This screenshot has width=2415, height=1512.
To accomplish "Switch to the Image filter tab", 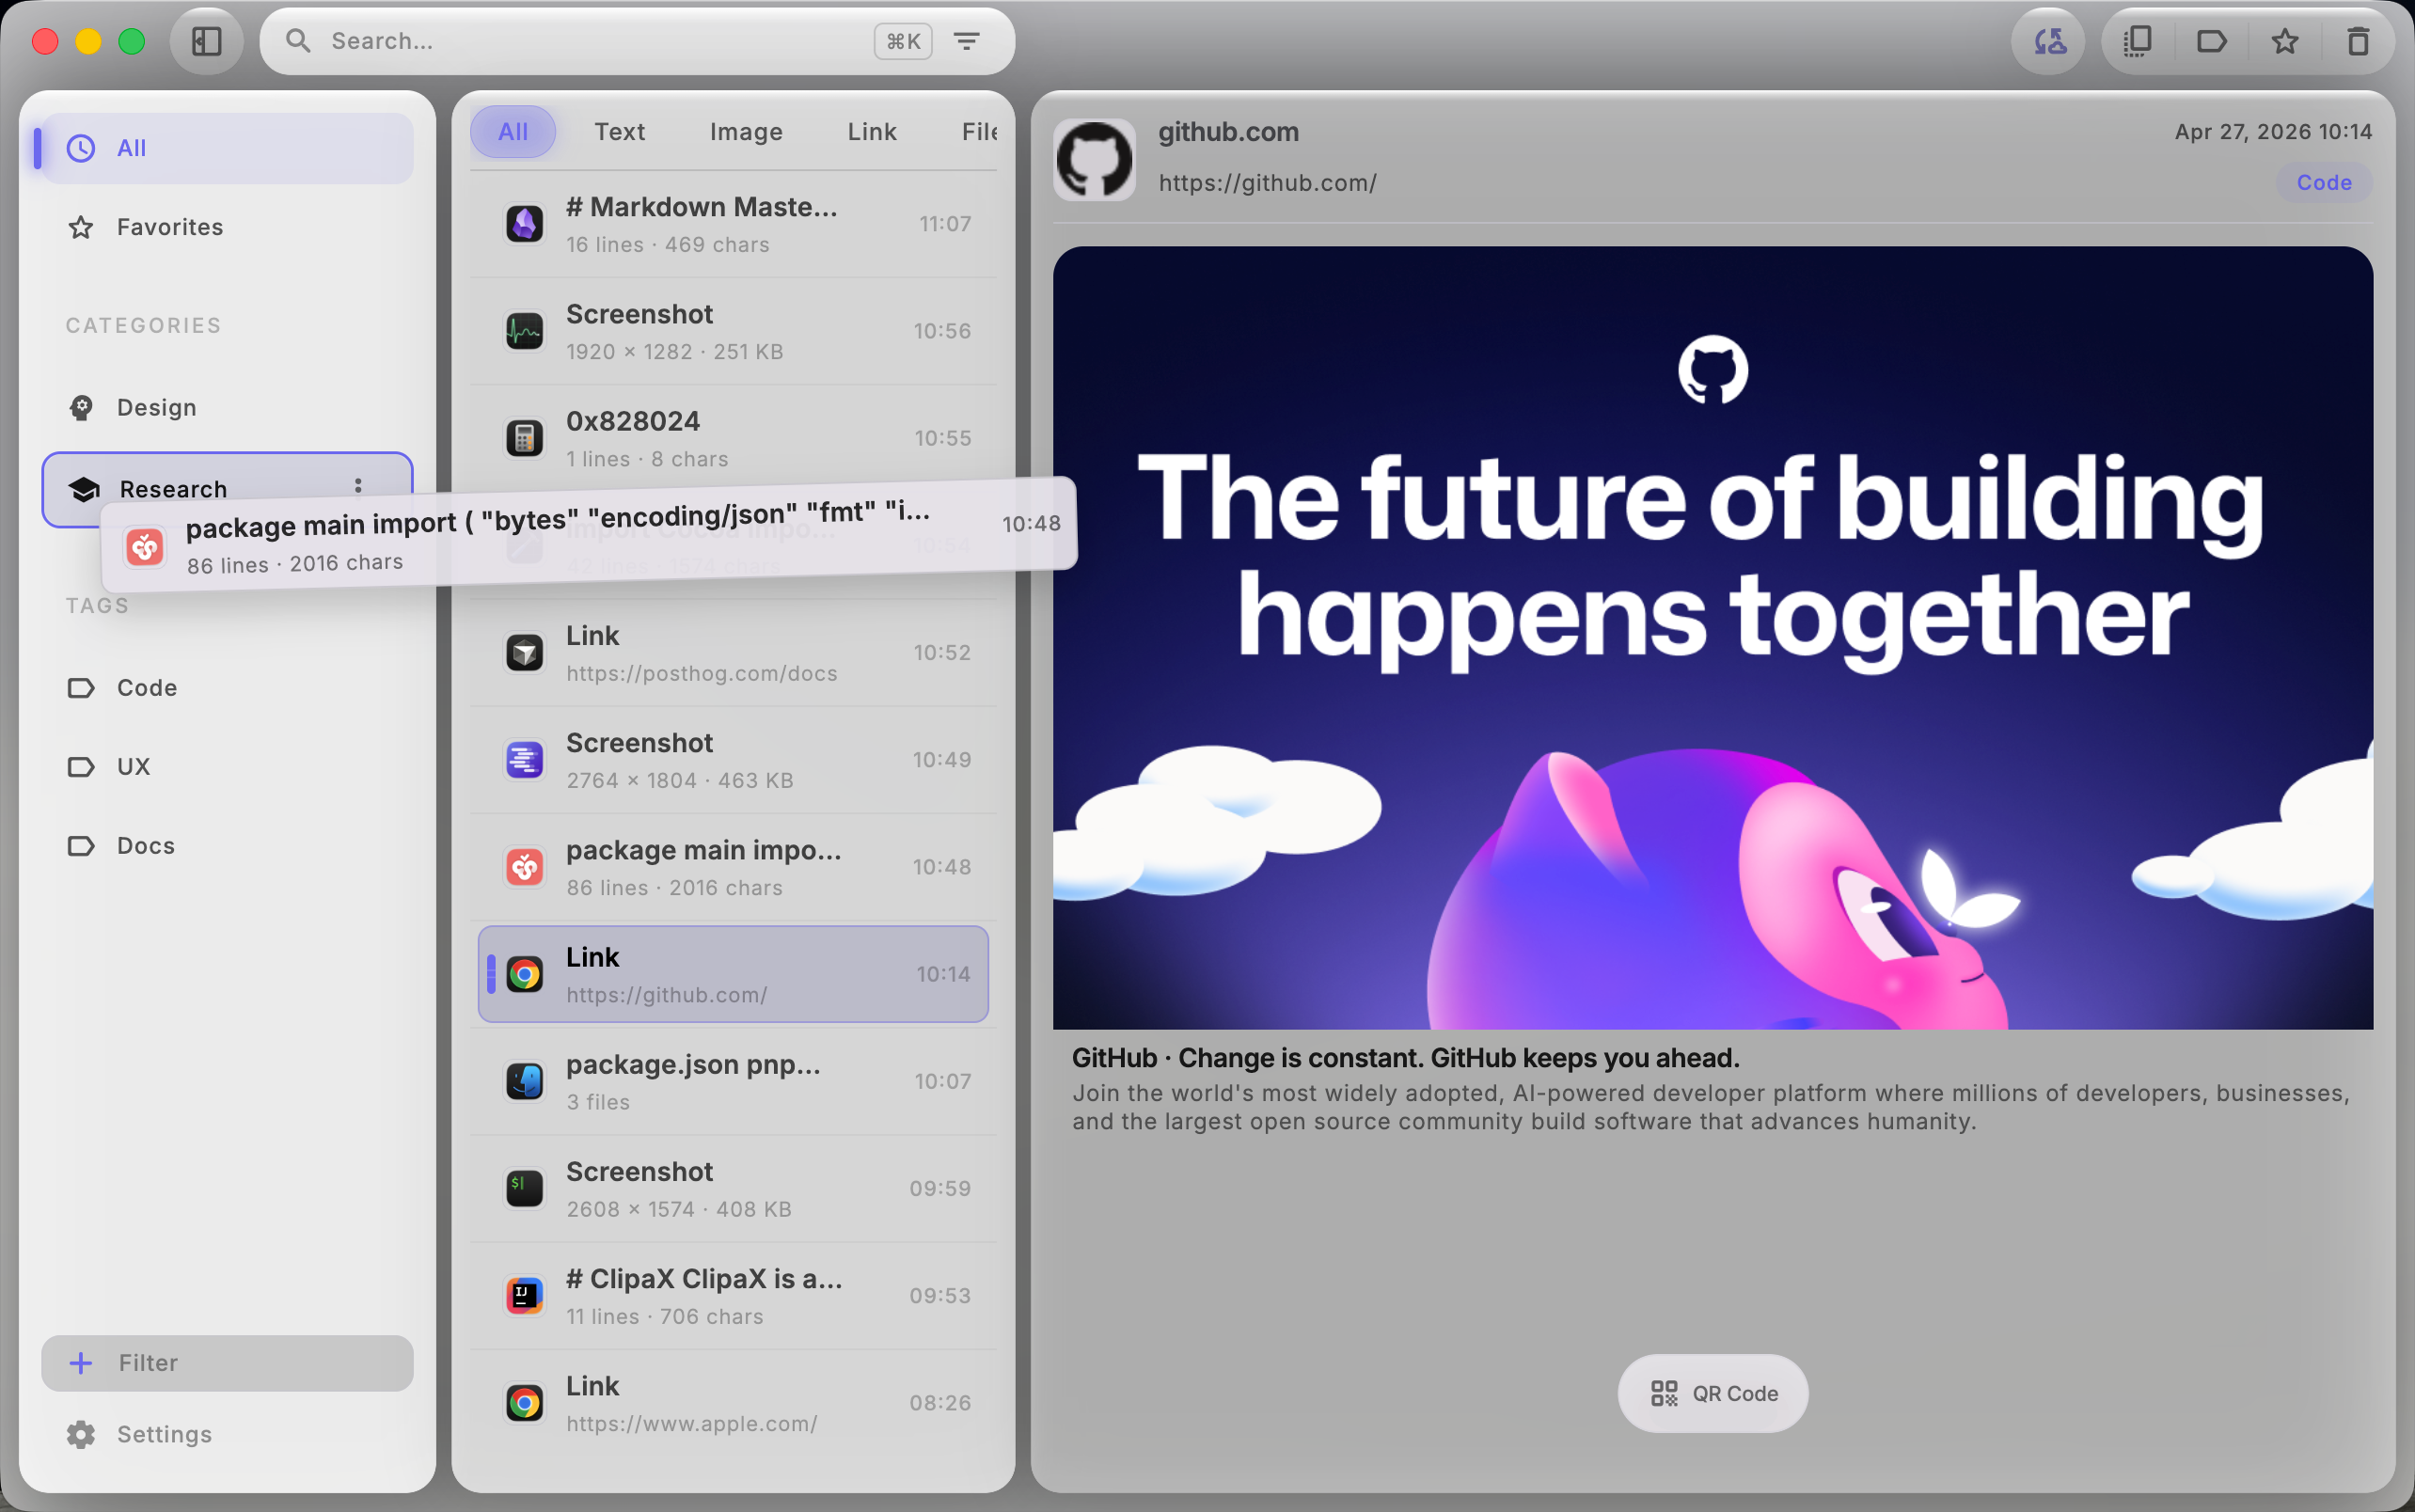I will point(746,131).
